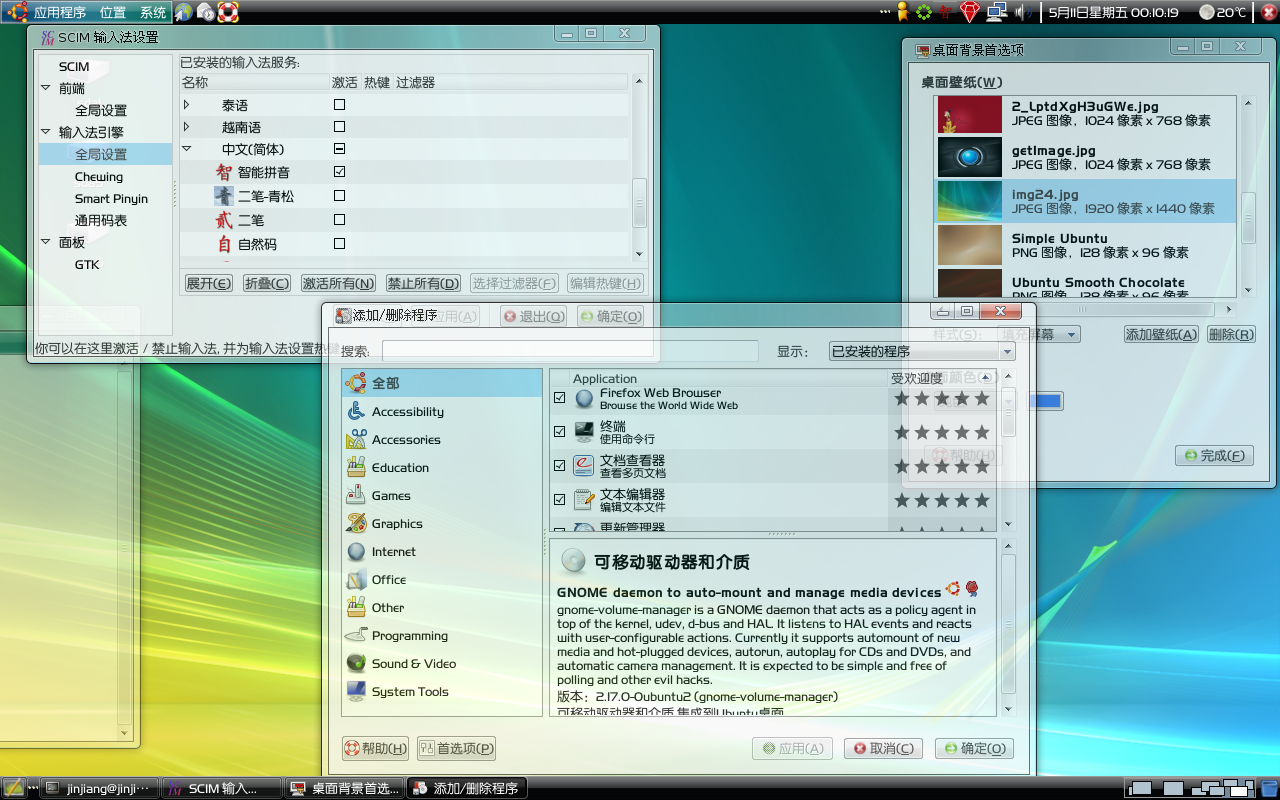Click the application list vertical scrollbar
The width and height of the screenshot is (1280, 800).
1008,450
